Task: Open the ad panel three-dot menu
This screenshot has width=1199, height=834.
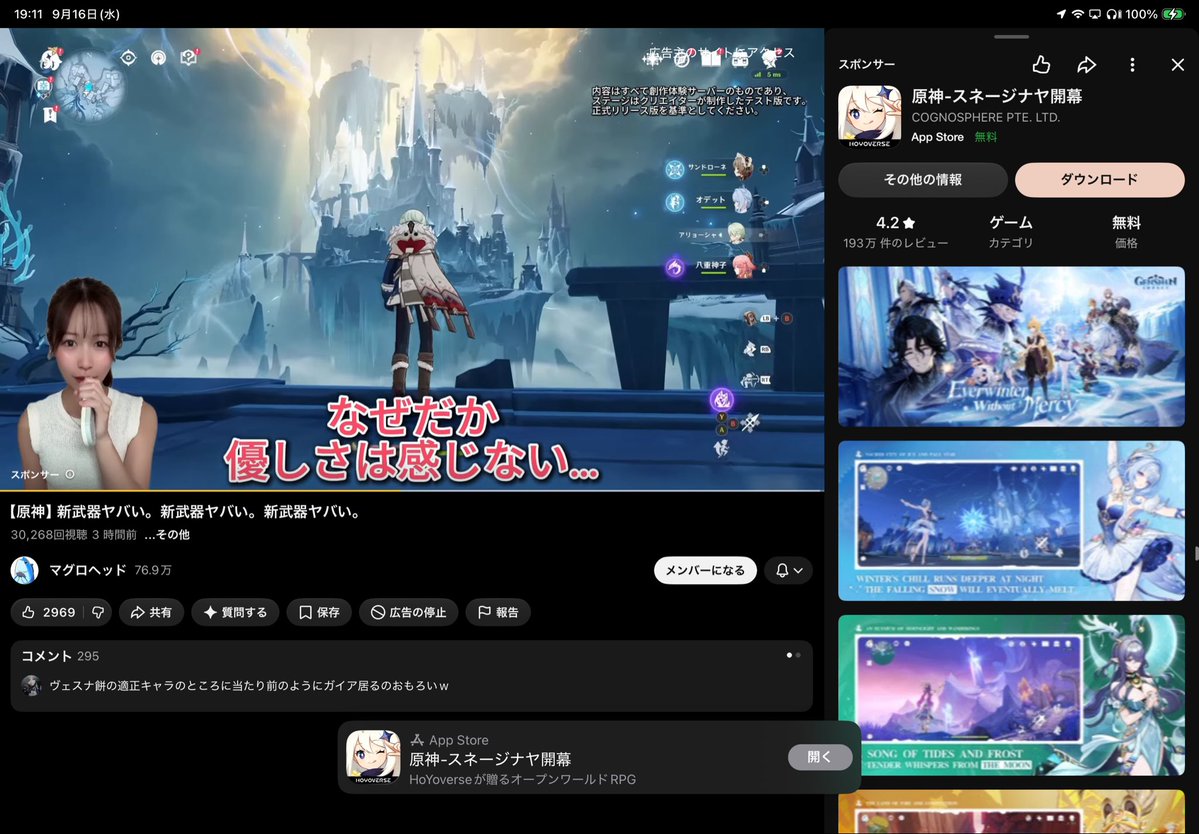Action: pos(1132,65)
